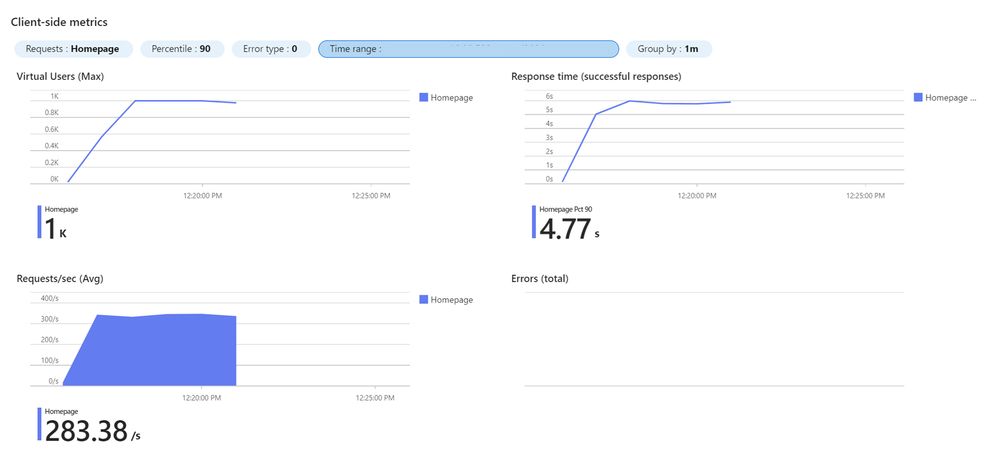Image resolution: width=999 pixels, height=462 pixels.
Task: Click the Errors (total) chart title
Action: pyautogui.click(x=540, y=278)
